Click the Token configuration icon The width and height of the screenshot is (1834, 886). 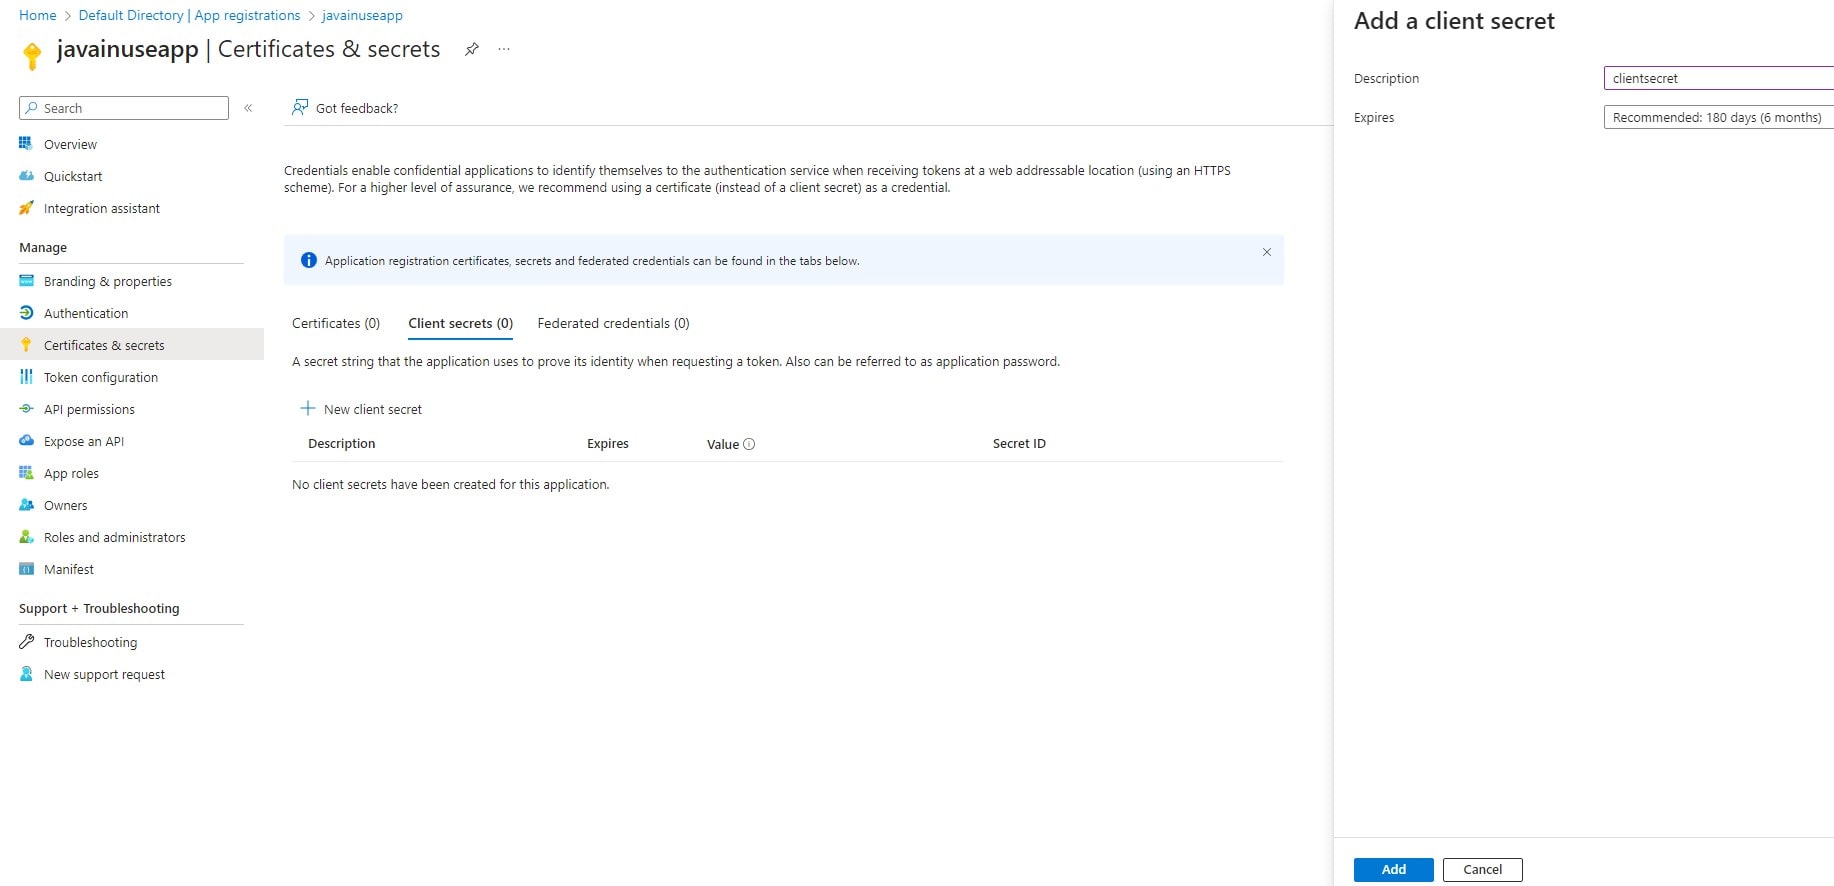tap(26, 377)
